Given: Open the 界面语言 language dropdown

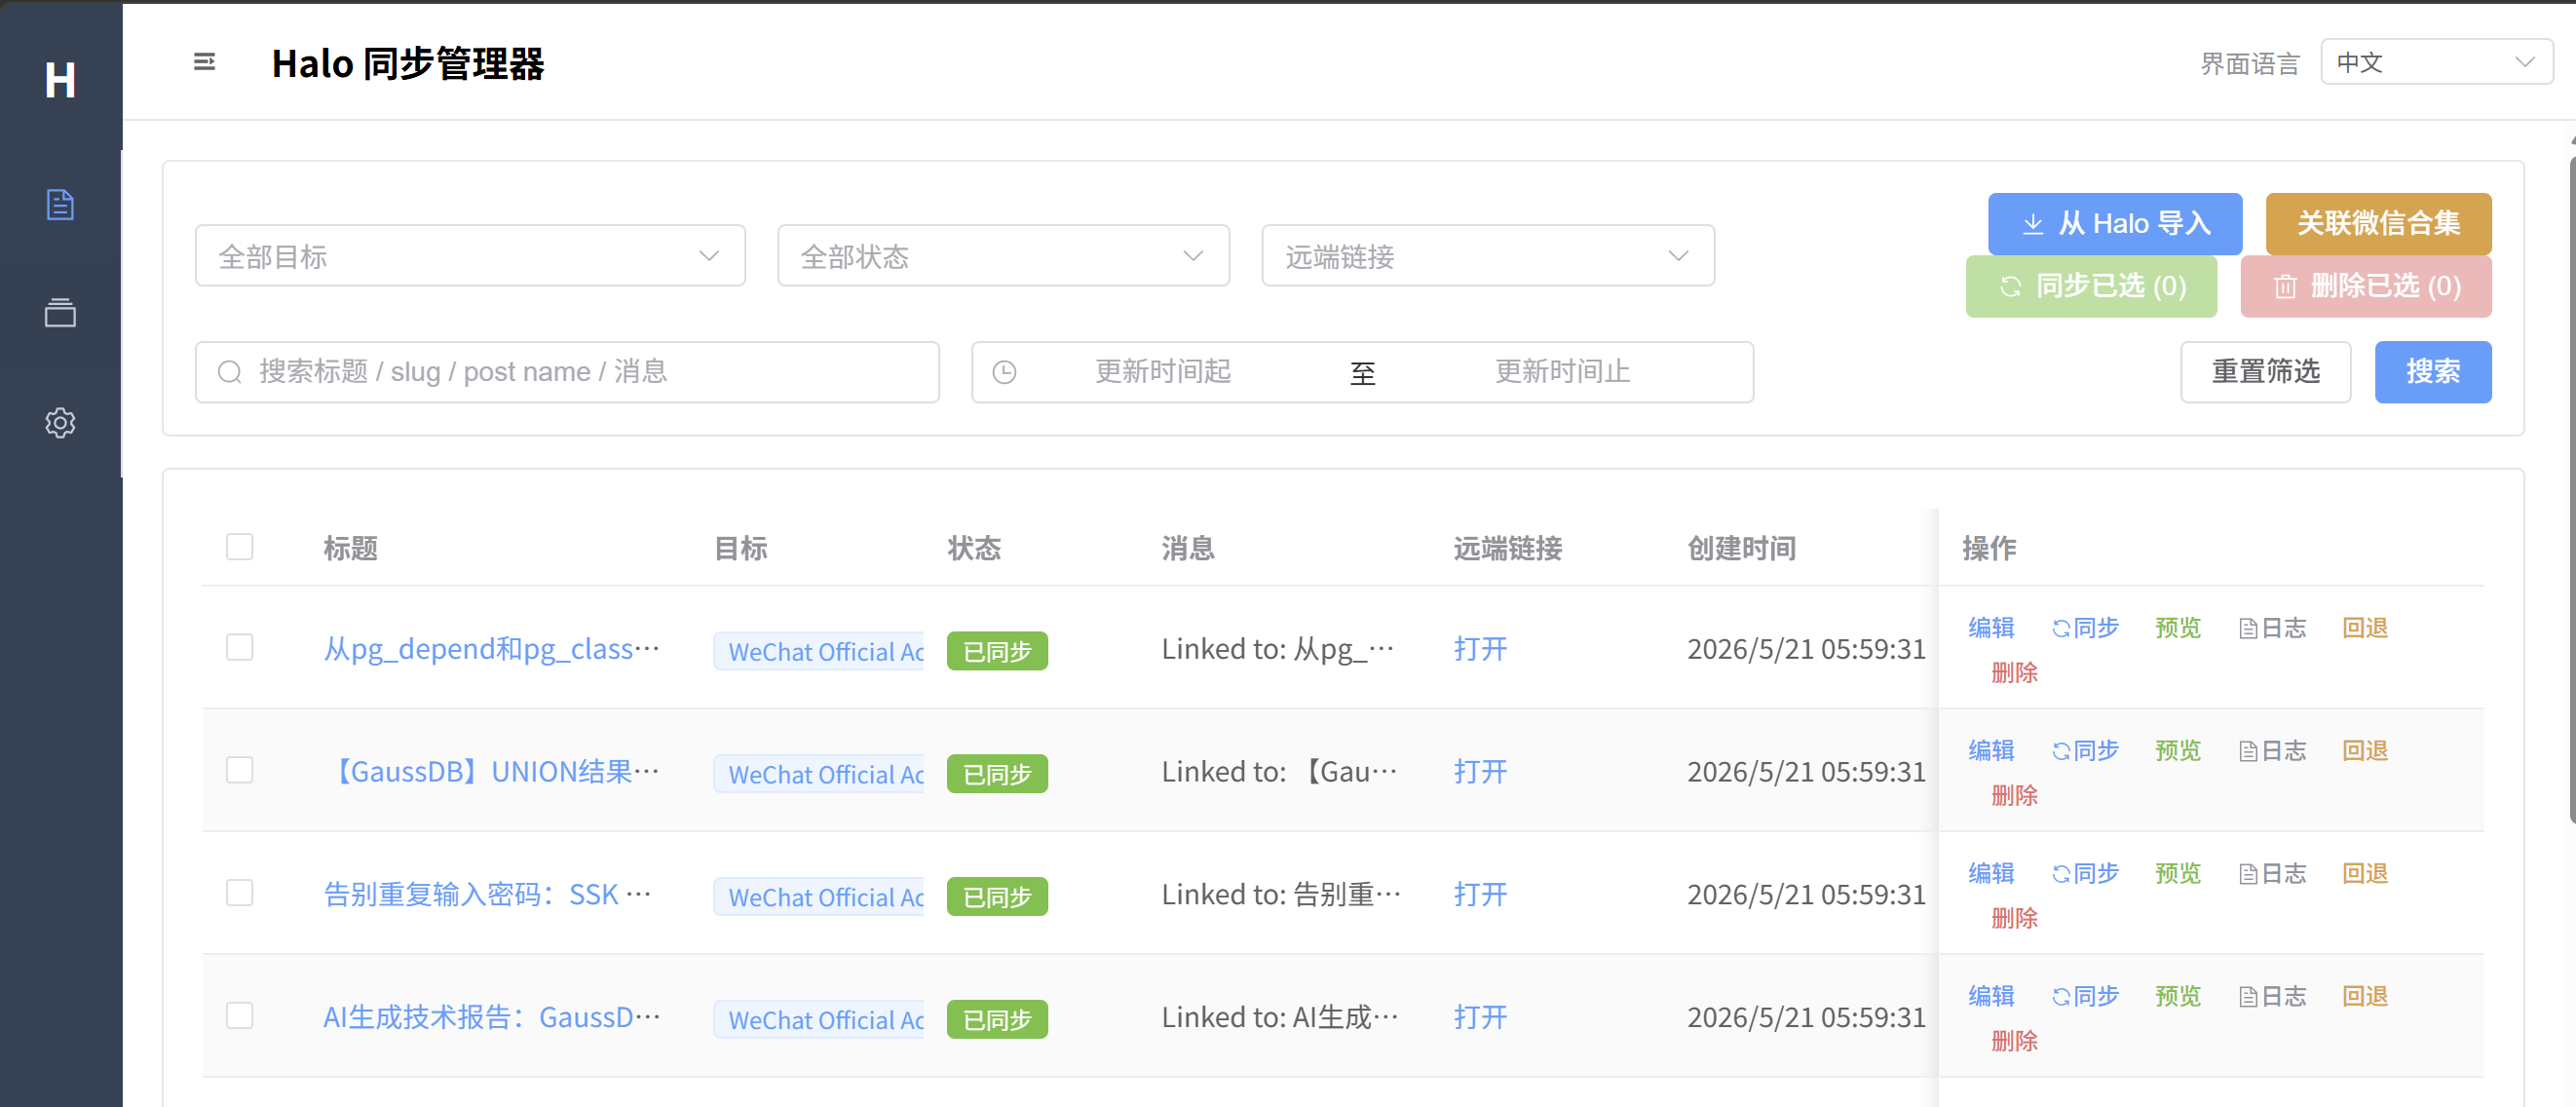Looking at the screenshot, I should (x=2436, y=62).
